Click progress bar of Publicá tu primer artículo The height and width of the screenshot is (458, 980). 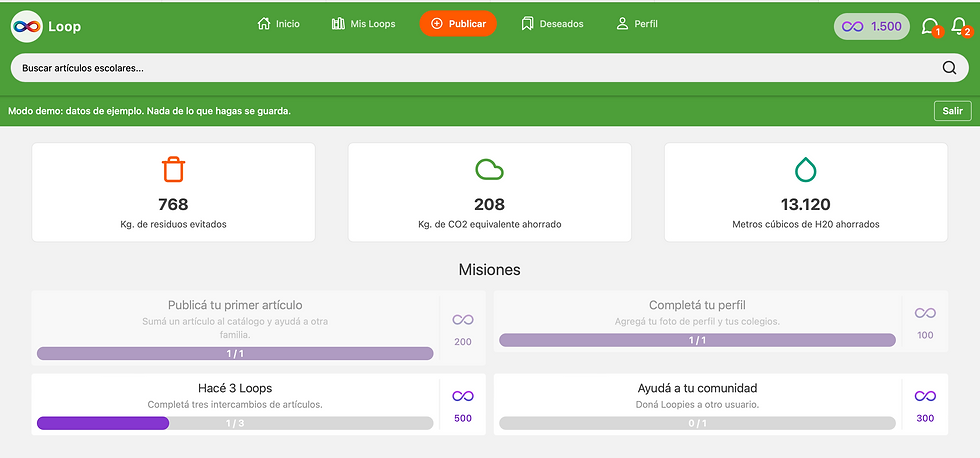tap(235, 354)
